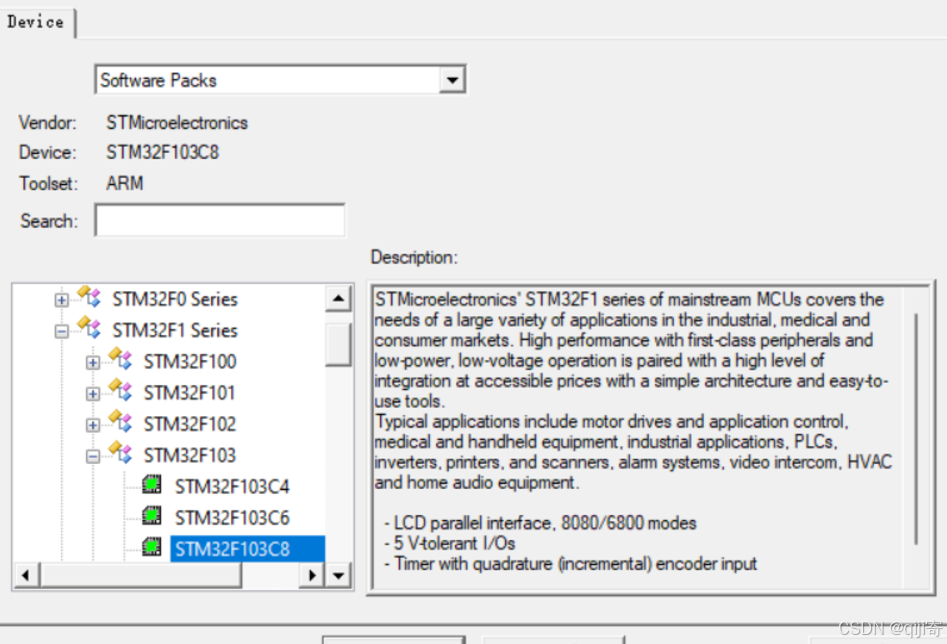Click the 'LCD parallel interface' description line
Viewport: 947px width, 644px height.
click(x=540, y=523)
